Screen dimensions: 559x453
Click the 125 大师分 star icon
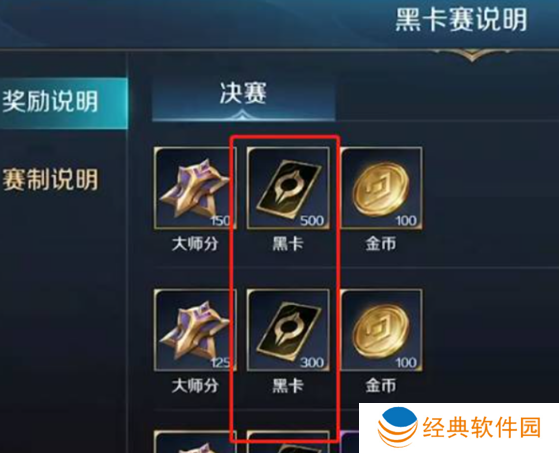[x=195, y=330]
